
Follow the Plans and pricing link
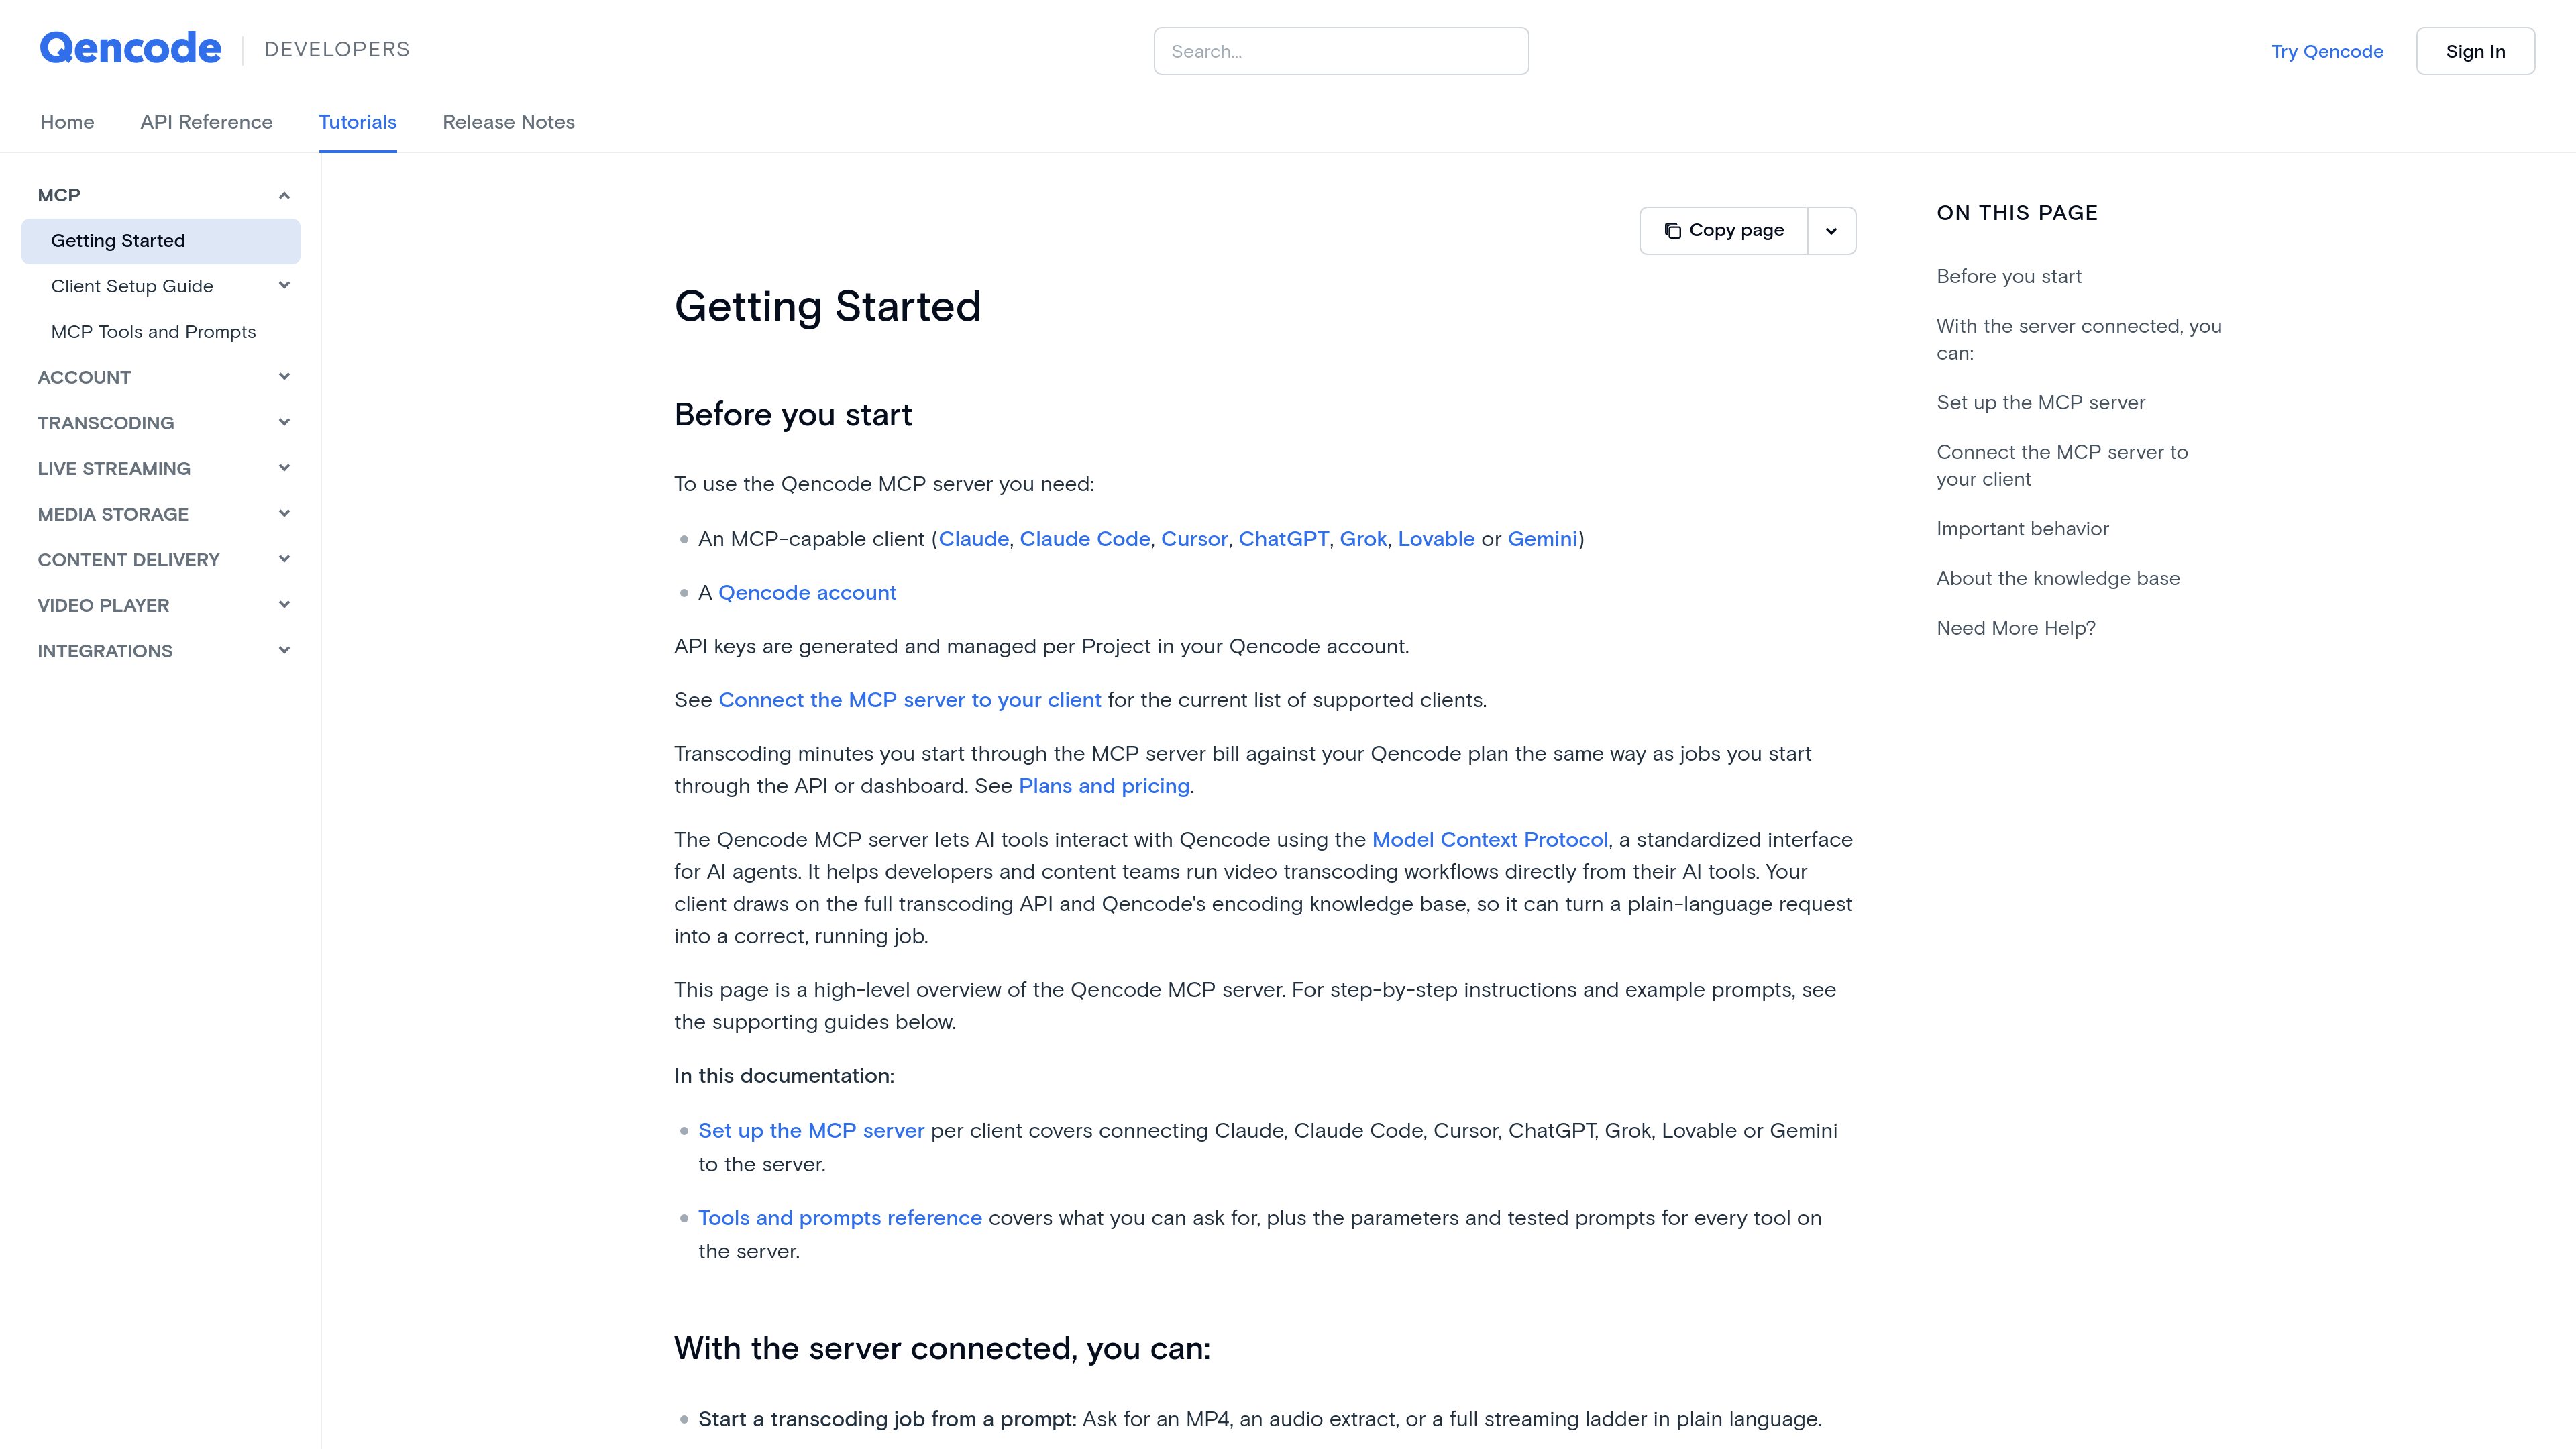(x=1104, y=786)
